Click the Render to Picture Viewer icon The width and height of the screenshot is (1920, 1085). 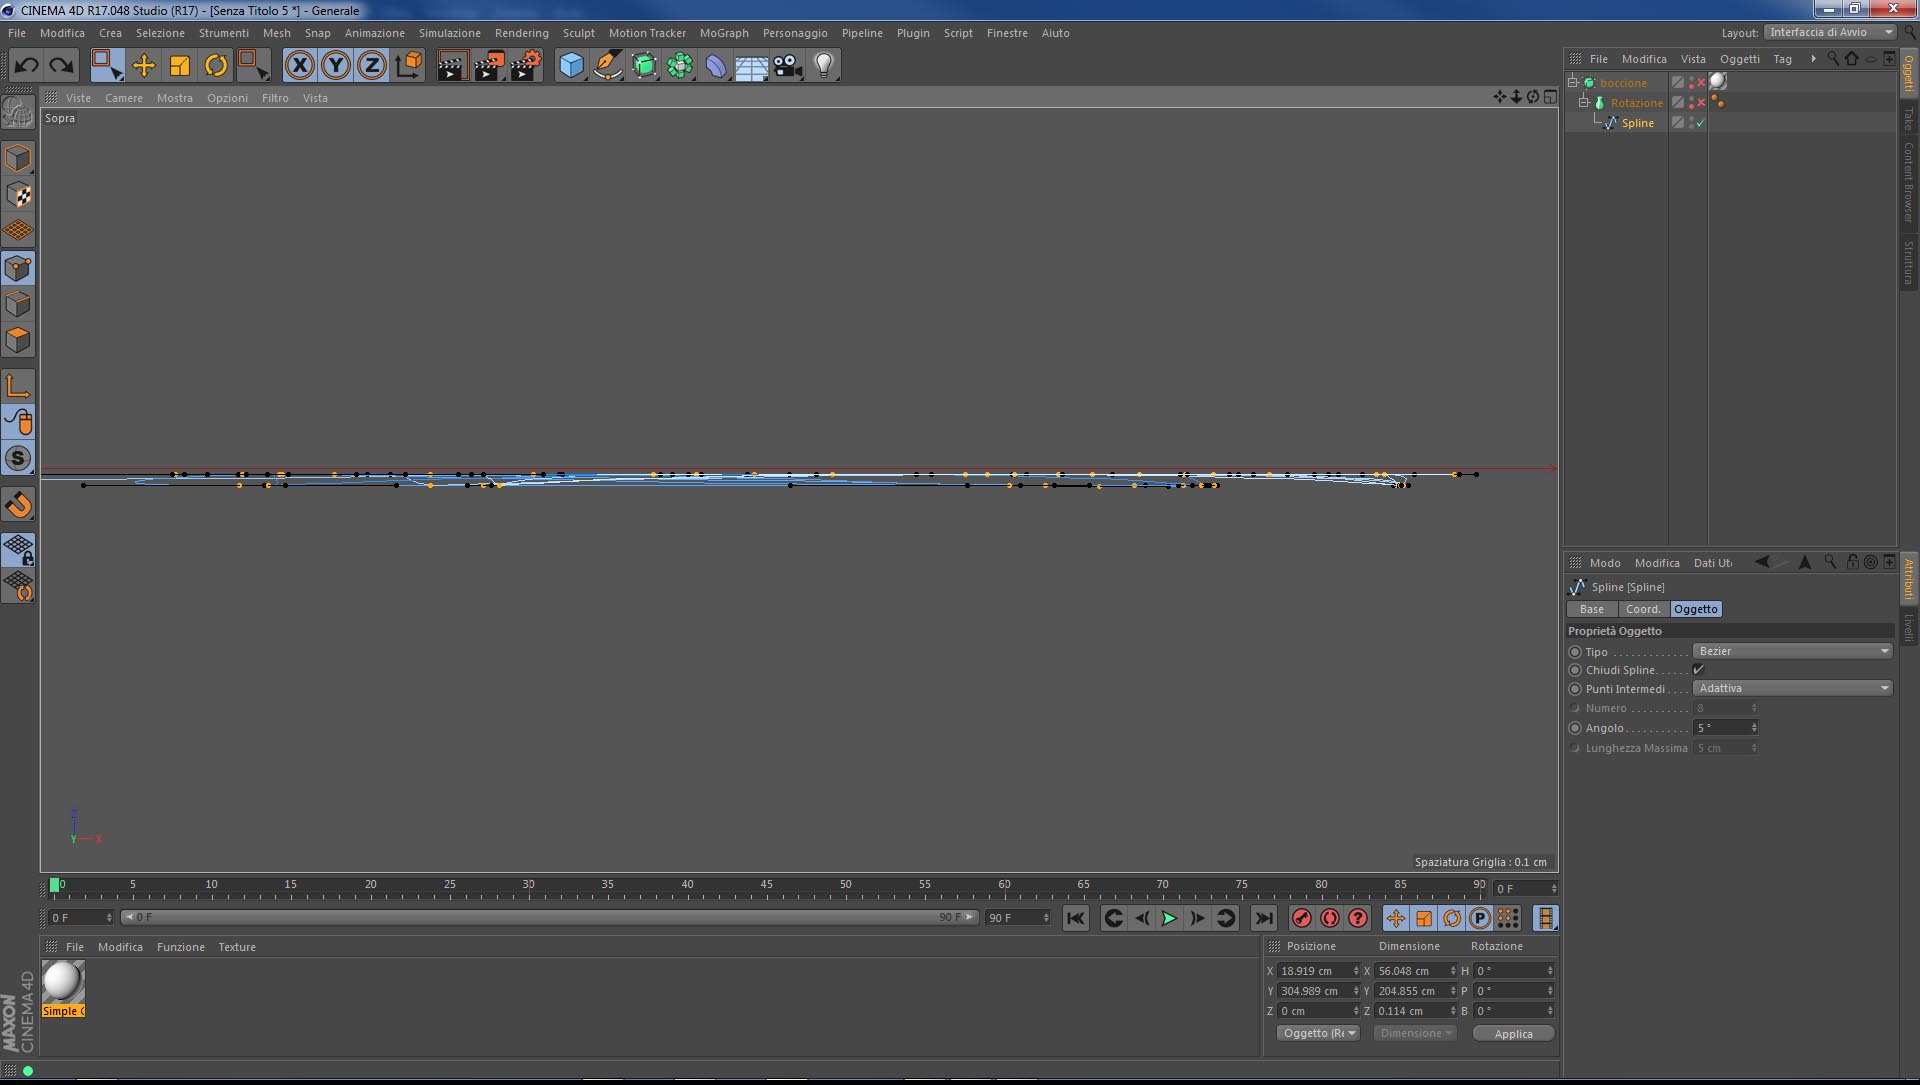489,66
